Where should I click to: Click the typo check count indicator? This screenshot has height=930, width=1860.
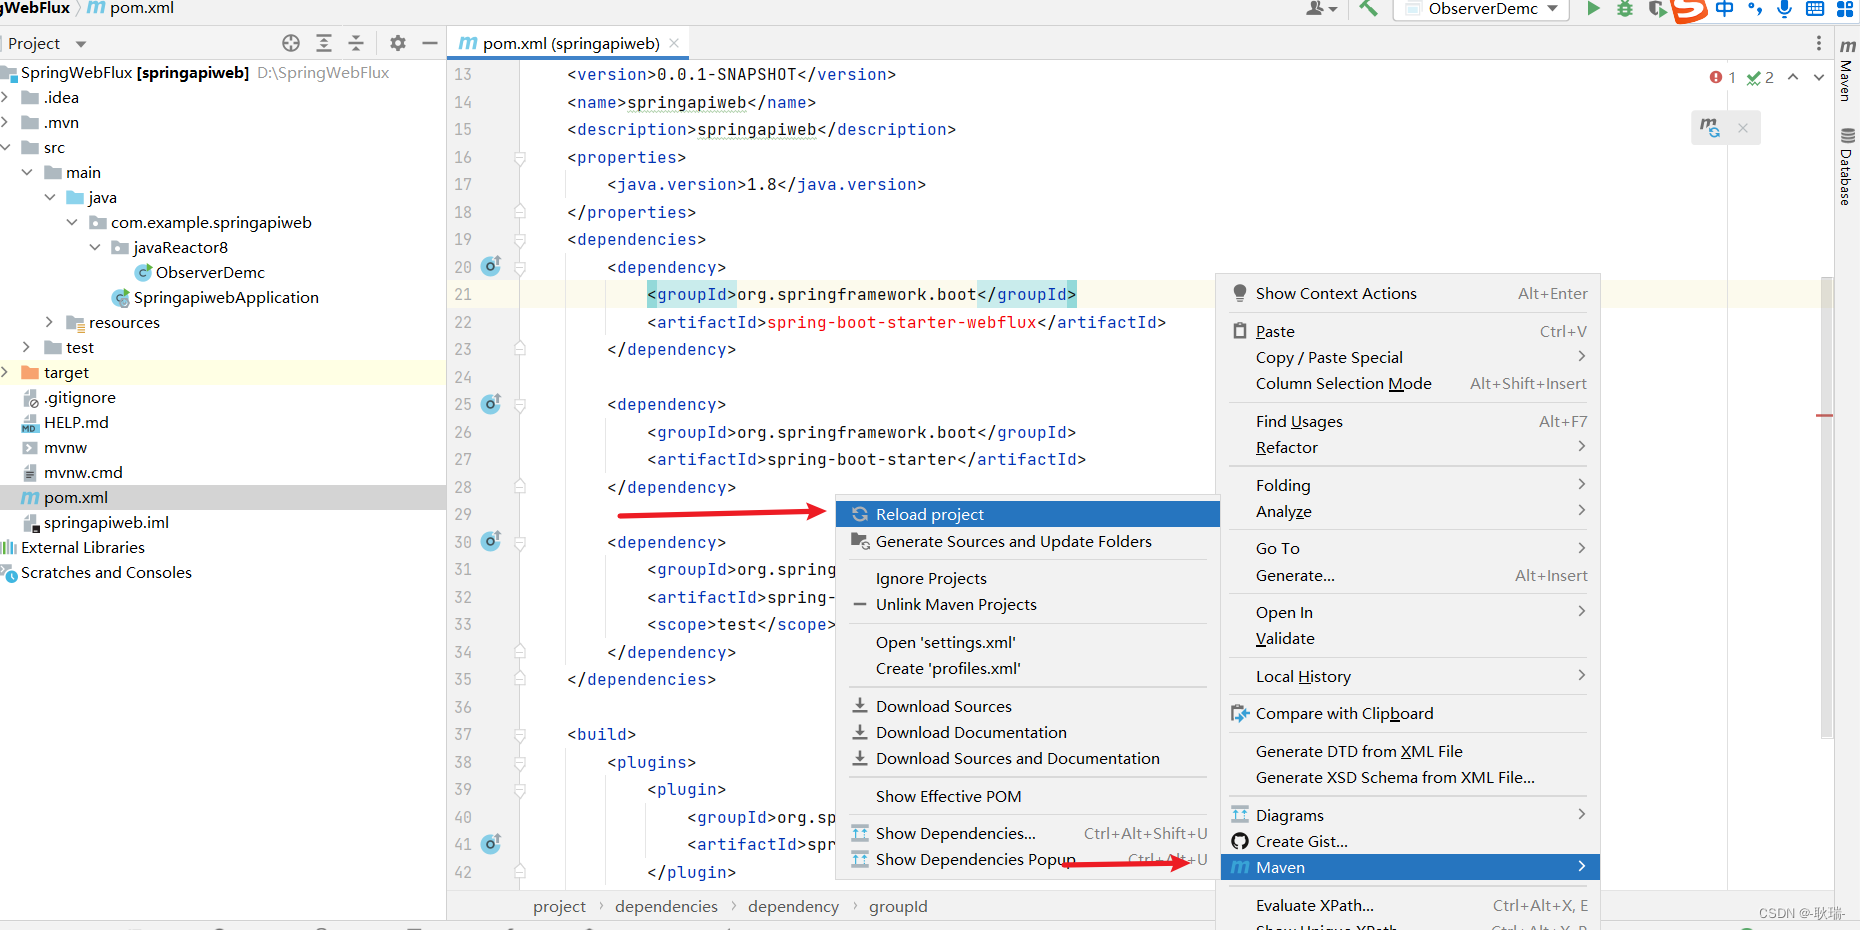click(1760, 78)
